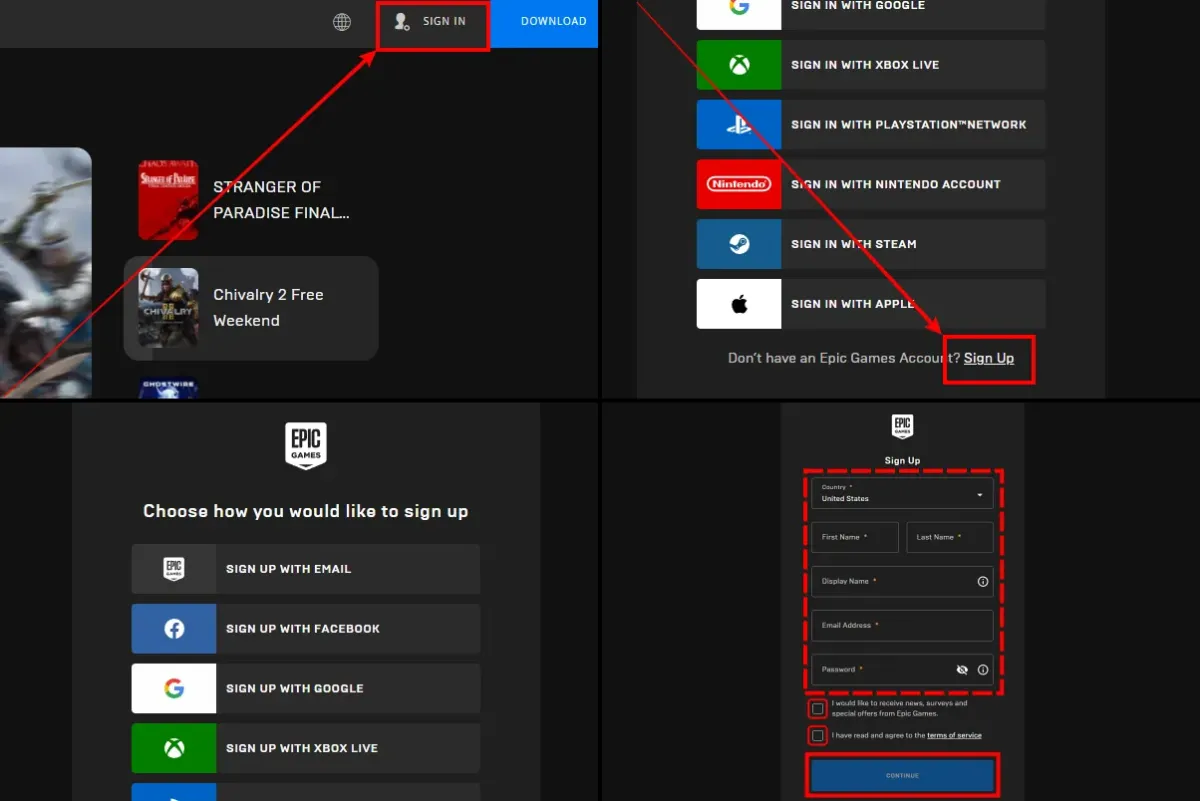Open the terms of service link

pyautogui.click(x=954, y=736)
